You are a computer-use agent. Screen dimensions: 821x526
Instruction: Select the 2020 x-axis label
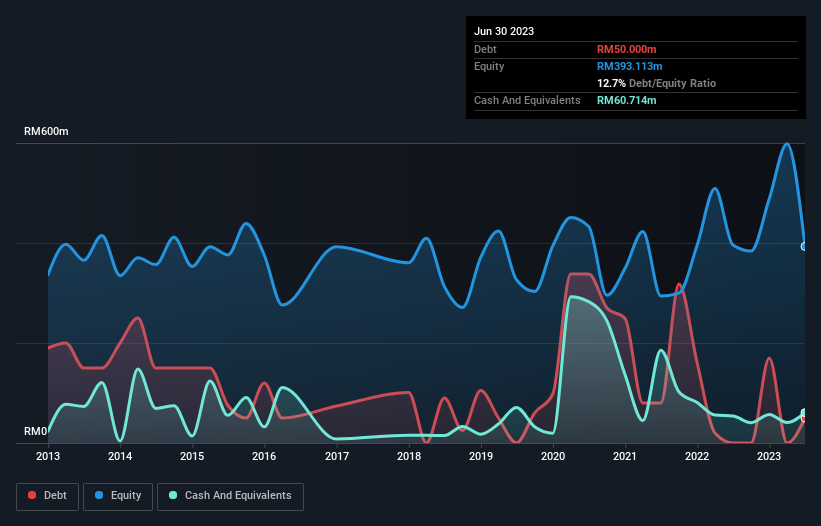coord(553,456)
